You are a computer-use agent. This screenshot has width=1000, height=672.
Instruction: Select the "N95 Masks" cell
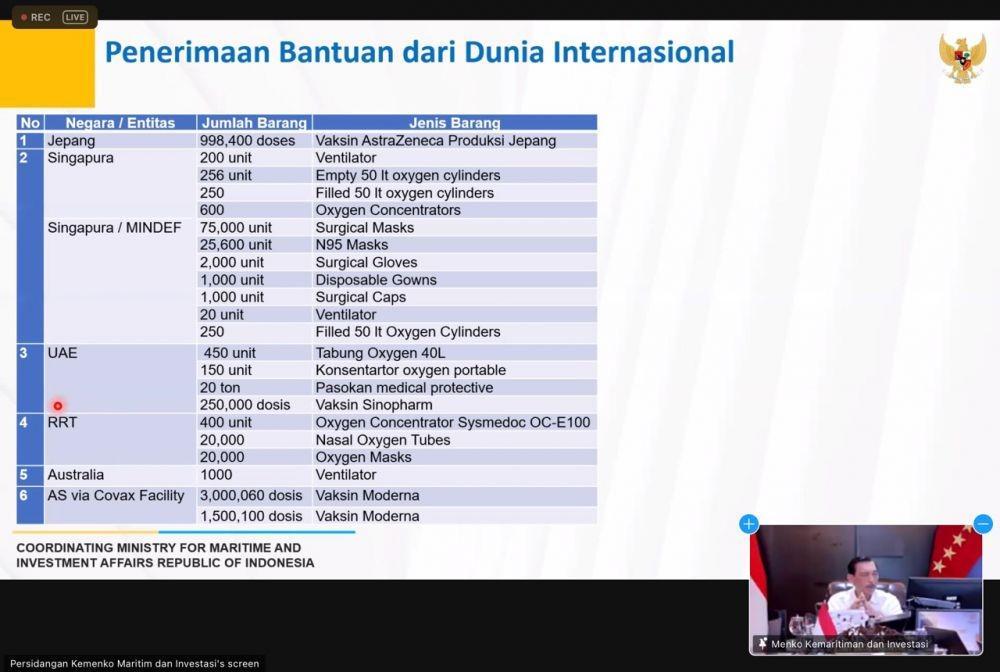point(455,245)
